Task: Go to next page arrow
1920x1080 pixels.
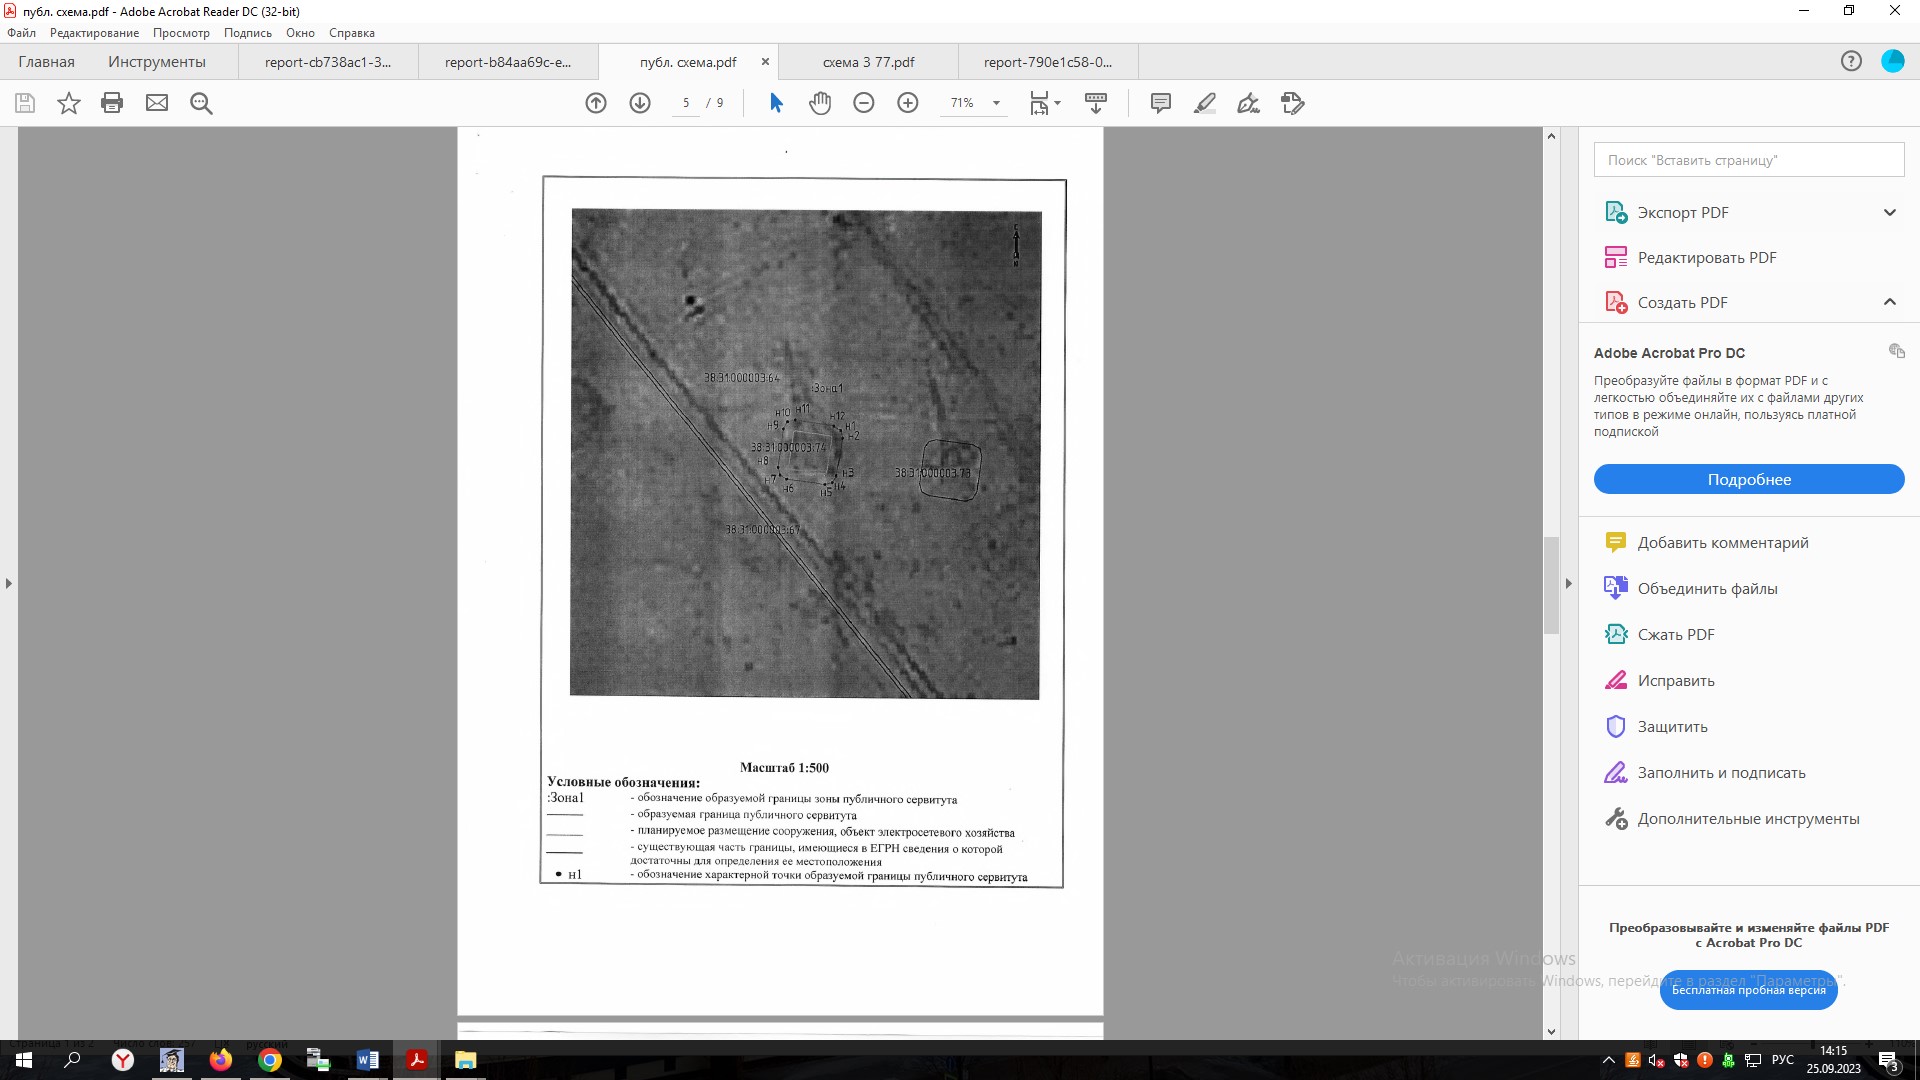Action: click(x=640, y=103)
